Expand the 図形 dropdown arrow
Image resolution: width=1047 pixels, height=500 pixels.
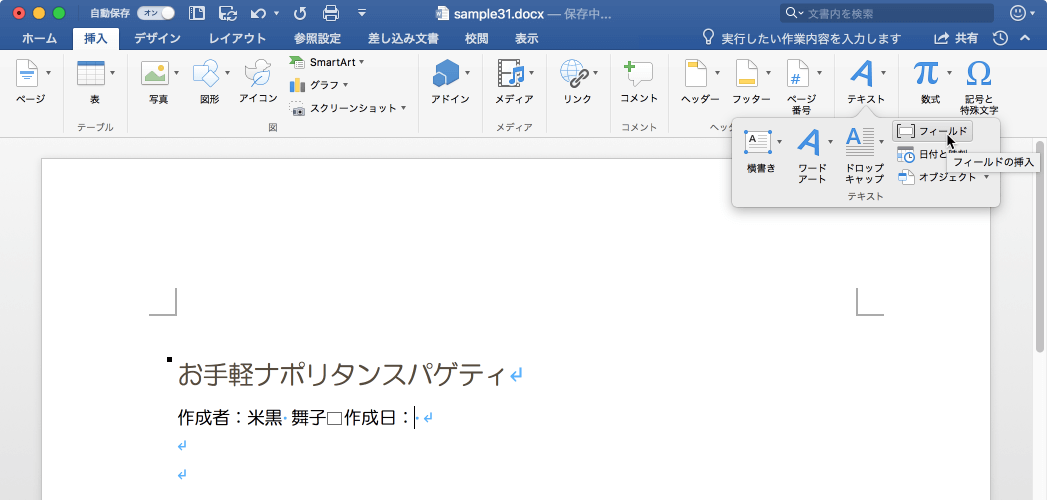(x=228, y=72)
